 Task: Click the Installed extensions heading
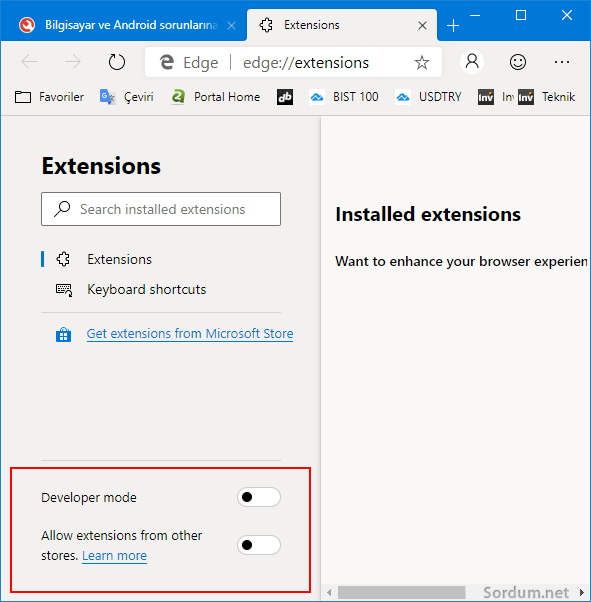428,214
